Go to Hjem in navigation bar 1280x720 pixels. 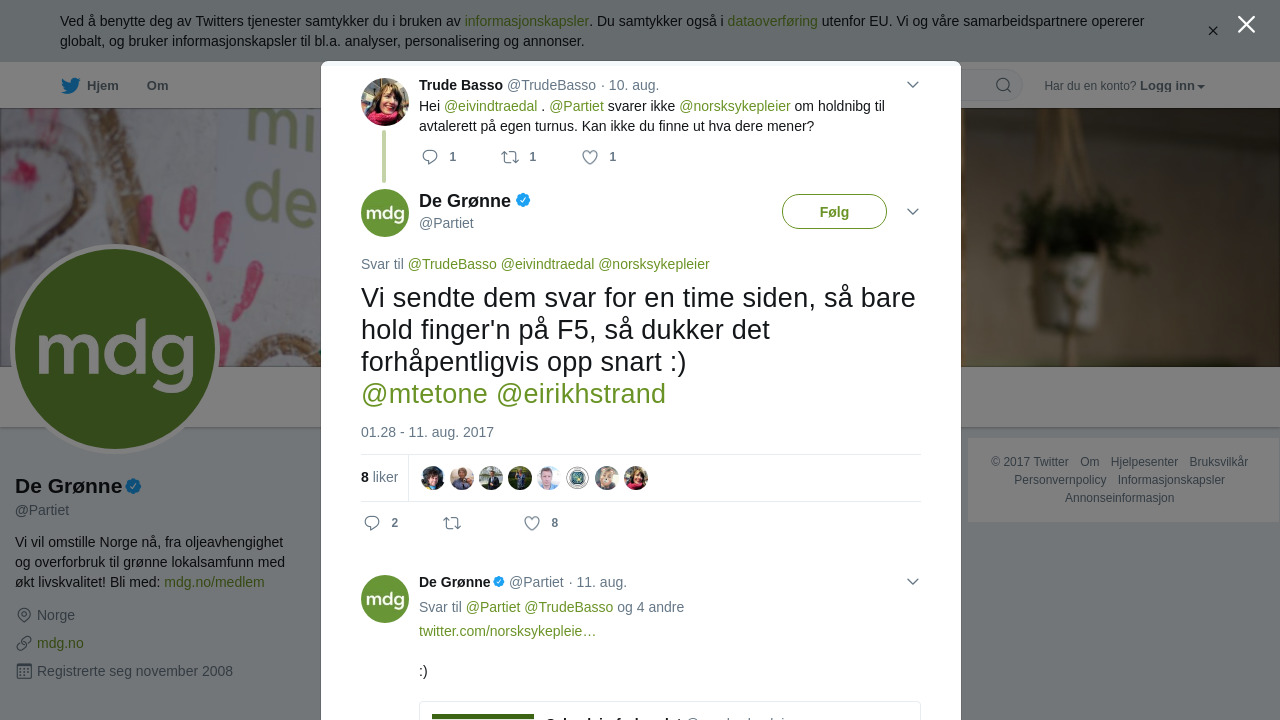[90, 86]
